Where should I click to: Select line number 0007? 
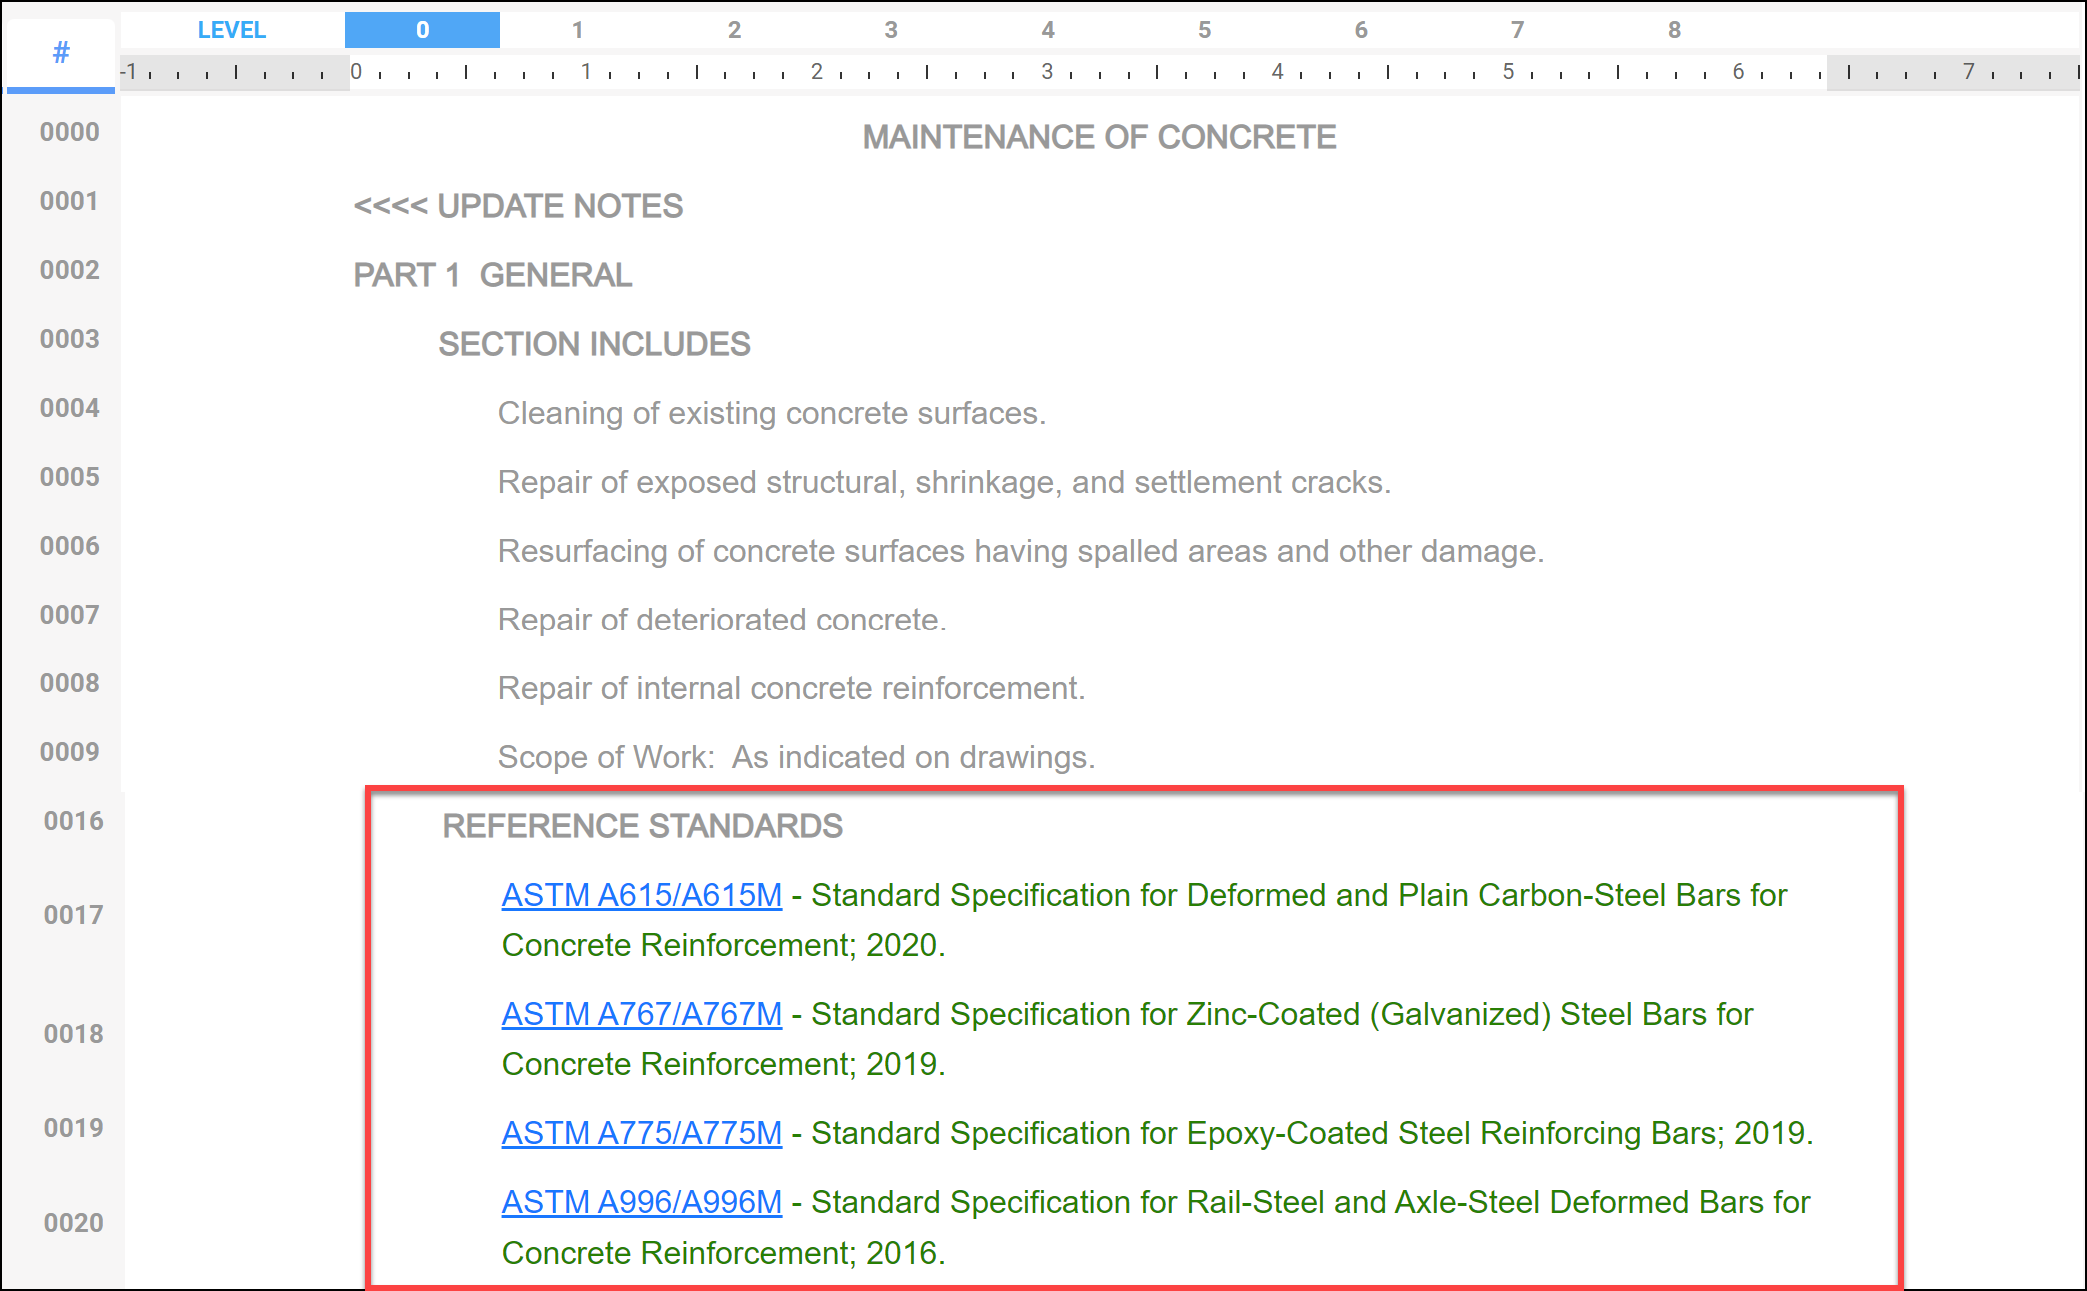(x=69, y=615)
